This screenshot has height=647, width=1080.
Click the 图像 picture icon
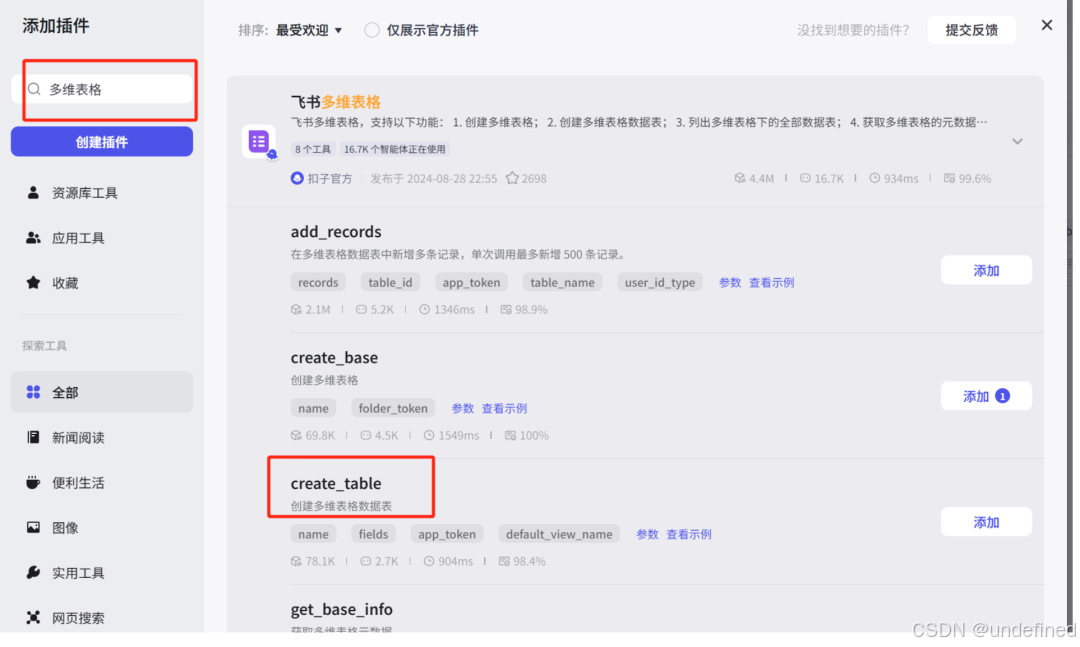coord(33,527)
